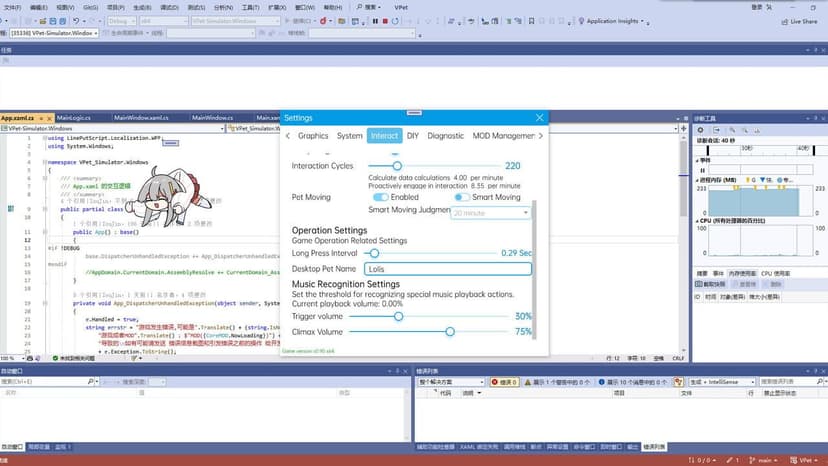Viewport: 828px width, 466px height.
Task: Open the Diagnostic settings tab
Action: 445,136
